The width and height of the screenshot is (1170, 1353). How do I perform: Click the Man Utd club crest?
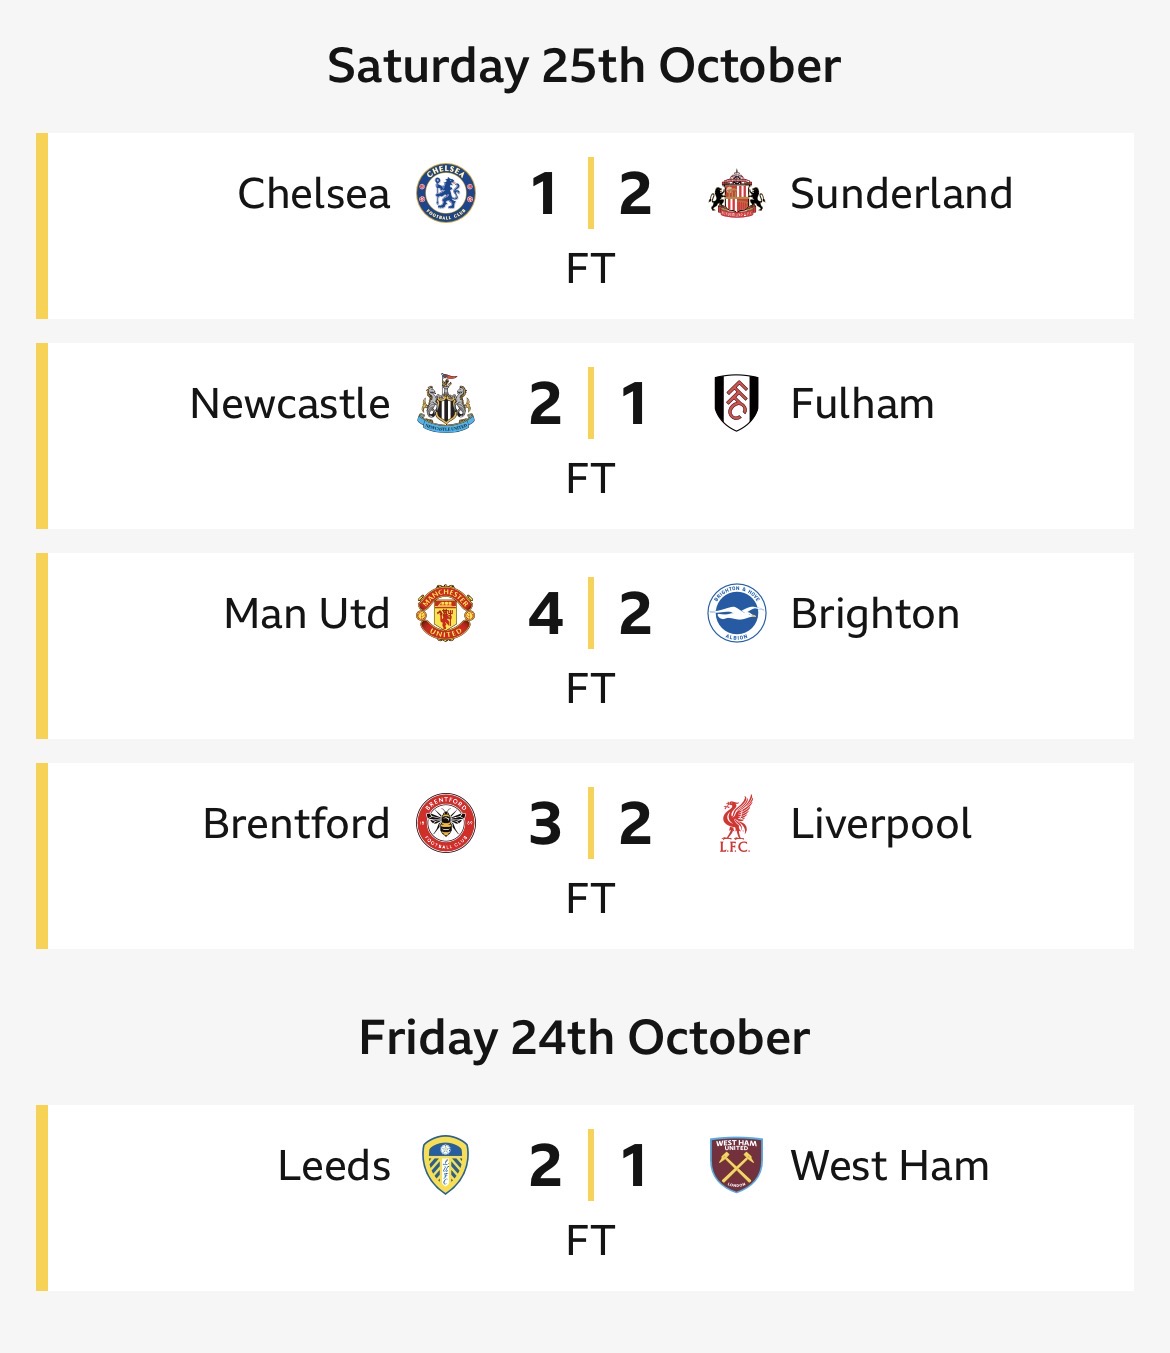click(446, 614)
